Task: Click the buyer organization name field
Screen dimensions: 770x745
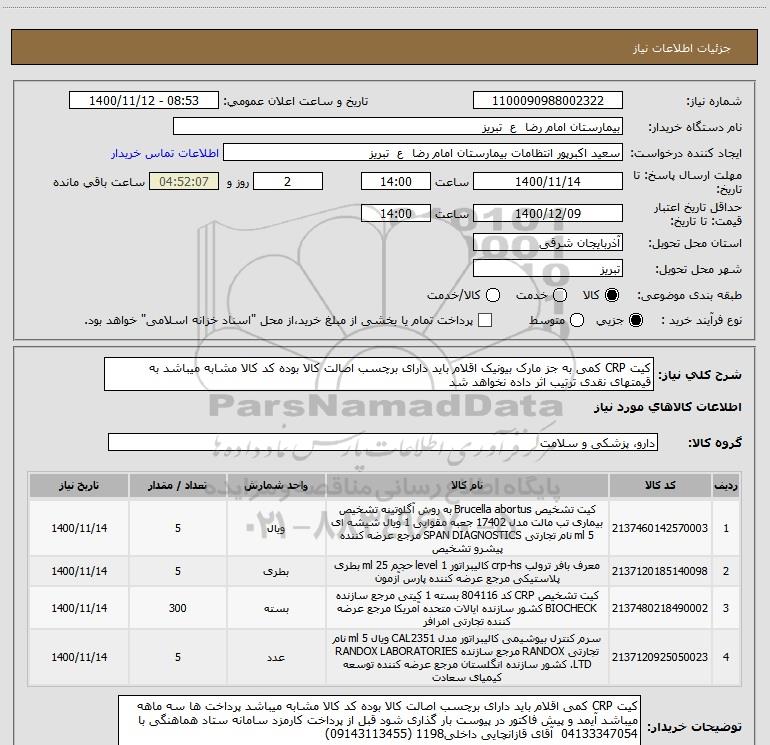Action: 398,126
